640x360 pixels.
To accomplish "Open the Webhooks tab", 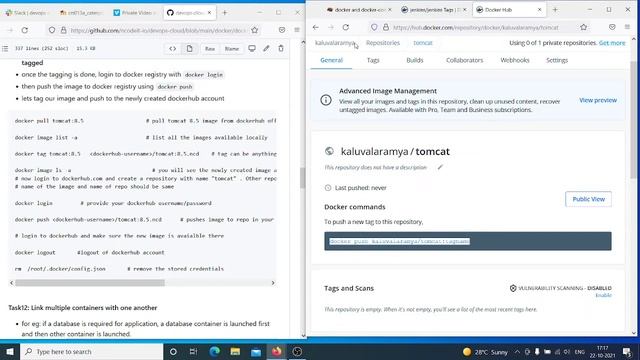I will click(515, 60).
